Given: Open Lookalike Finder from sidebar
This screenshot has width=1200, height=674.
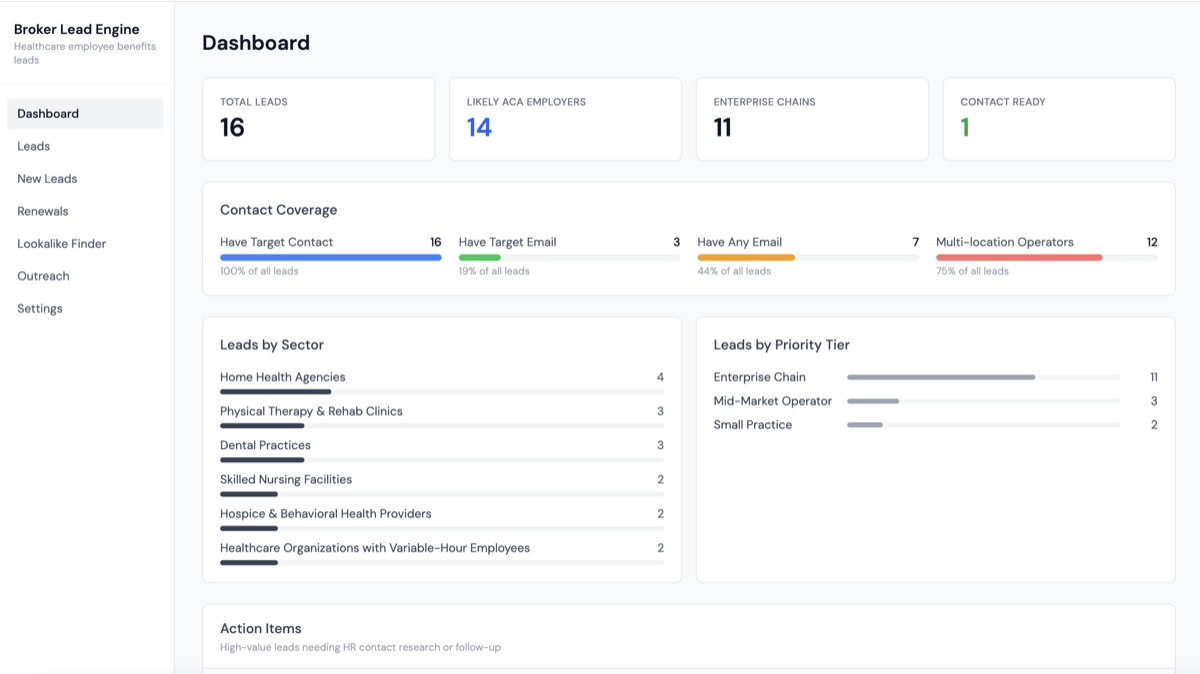Looking at the screenshot, I should (85, 244).
